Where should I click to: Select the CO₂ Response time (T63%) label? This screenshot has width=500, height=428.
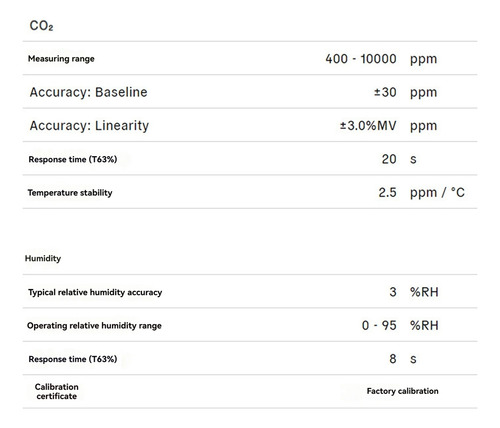pos(73,159)
